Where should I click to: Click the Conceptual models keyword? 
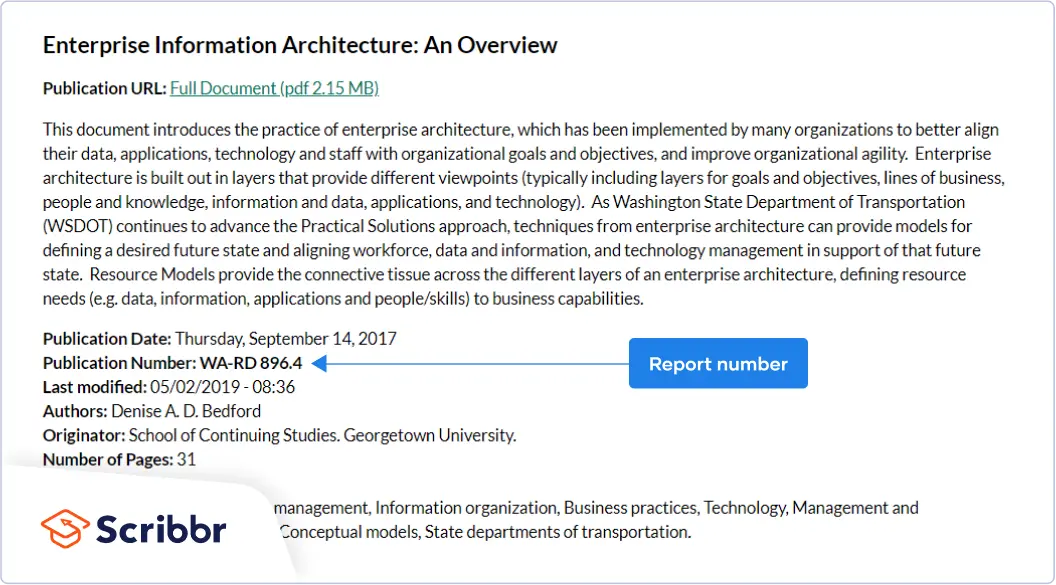[348, 532]
